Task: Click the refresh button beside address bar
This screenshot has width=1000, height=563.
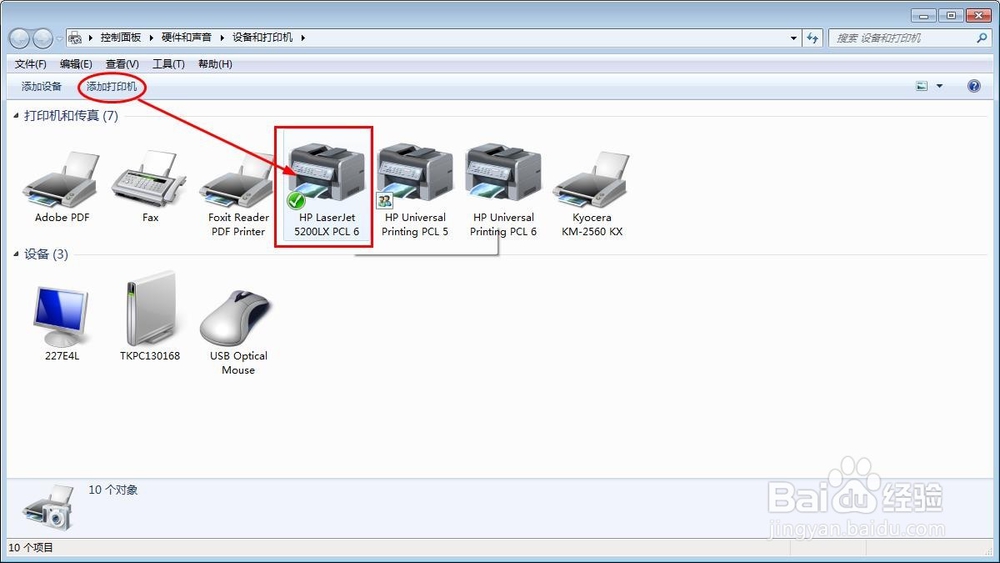Action: (812, 38)
